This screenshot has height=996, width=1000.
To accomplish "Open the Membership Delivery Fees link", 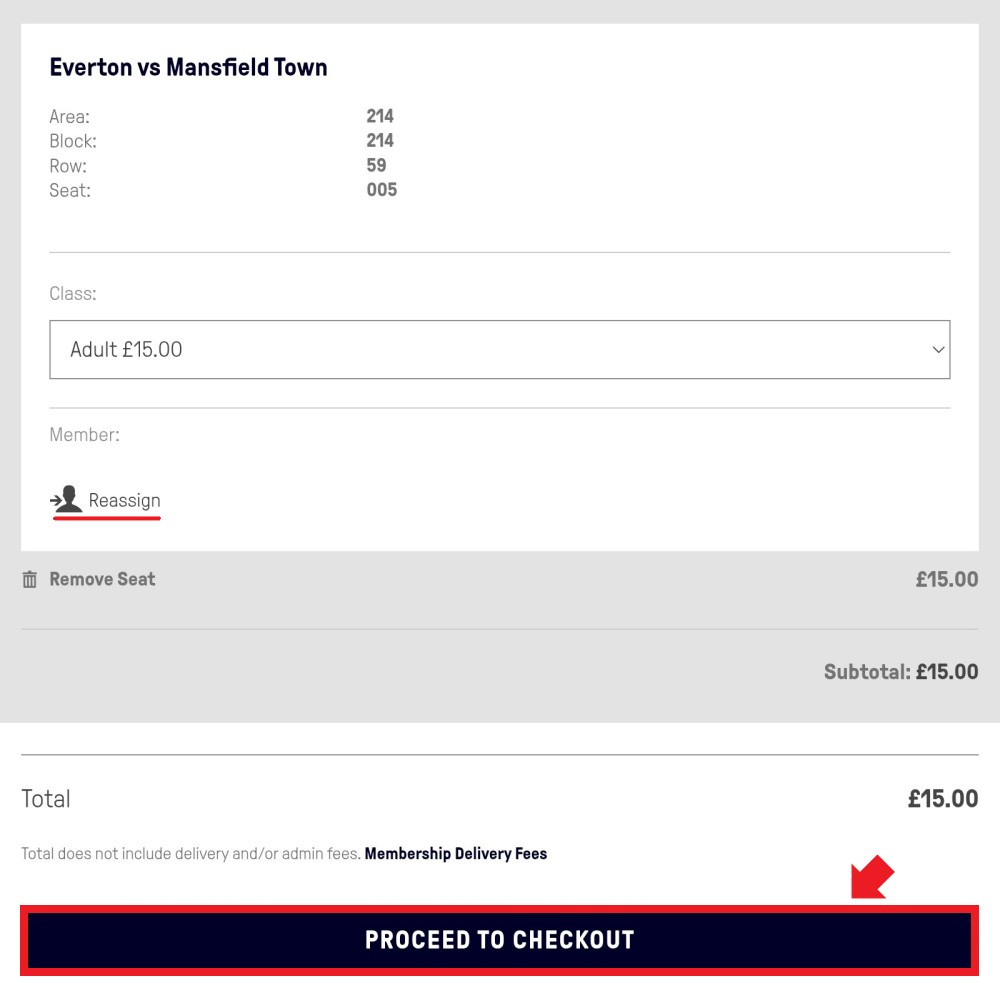I will click(x=455, y=853).
